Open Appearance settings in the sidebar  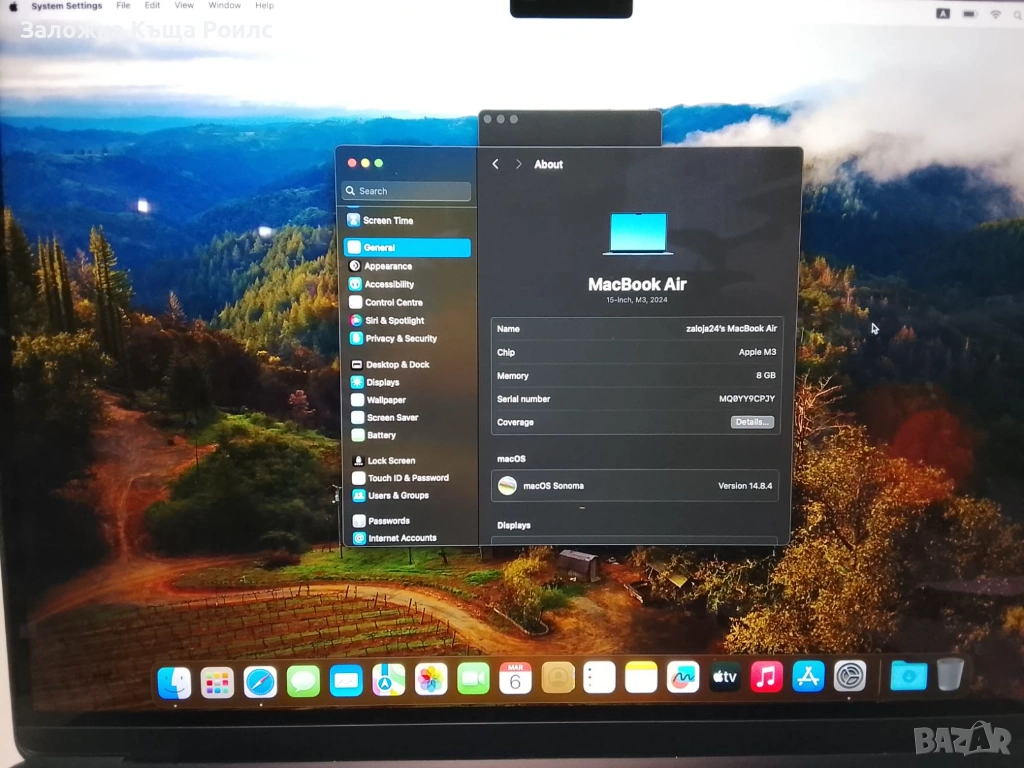click(388, 266)
